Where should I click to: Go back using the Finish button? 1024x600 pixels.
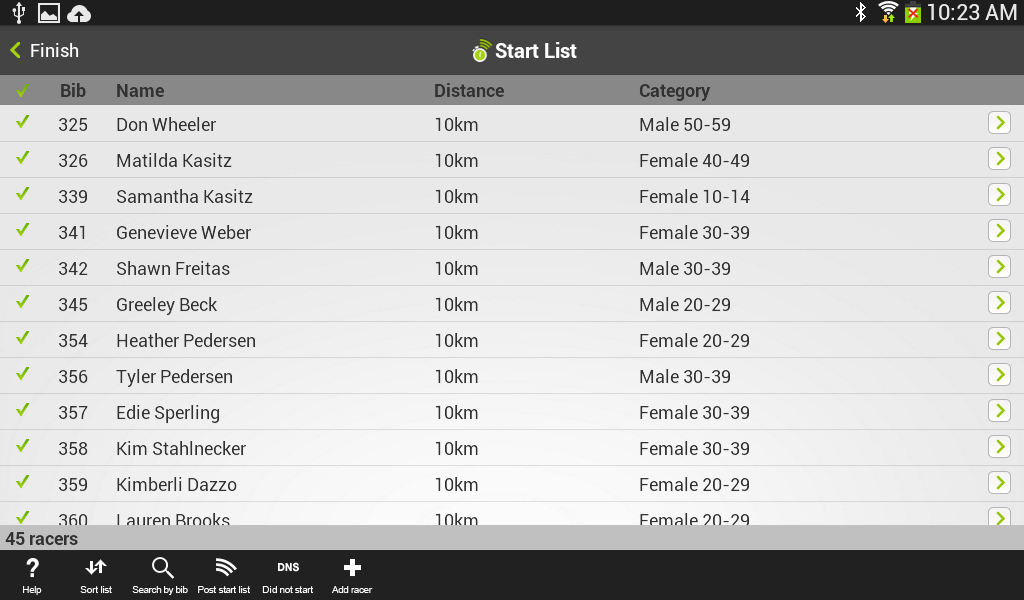pyautogui.click(x=44, y=50)
